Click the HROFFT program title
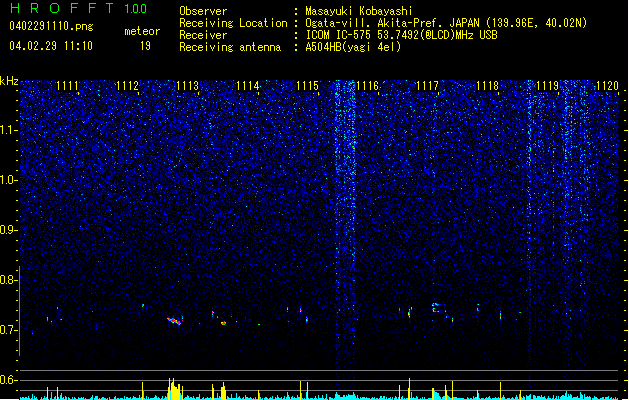629x400 pixels. click(x=63, y=8)
